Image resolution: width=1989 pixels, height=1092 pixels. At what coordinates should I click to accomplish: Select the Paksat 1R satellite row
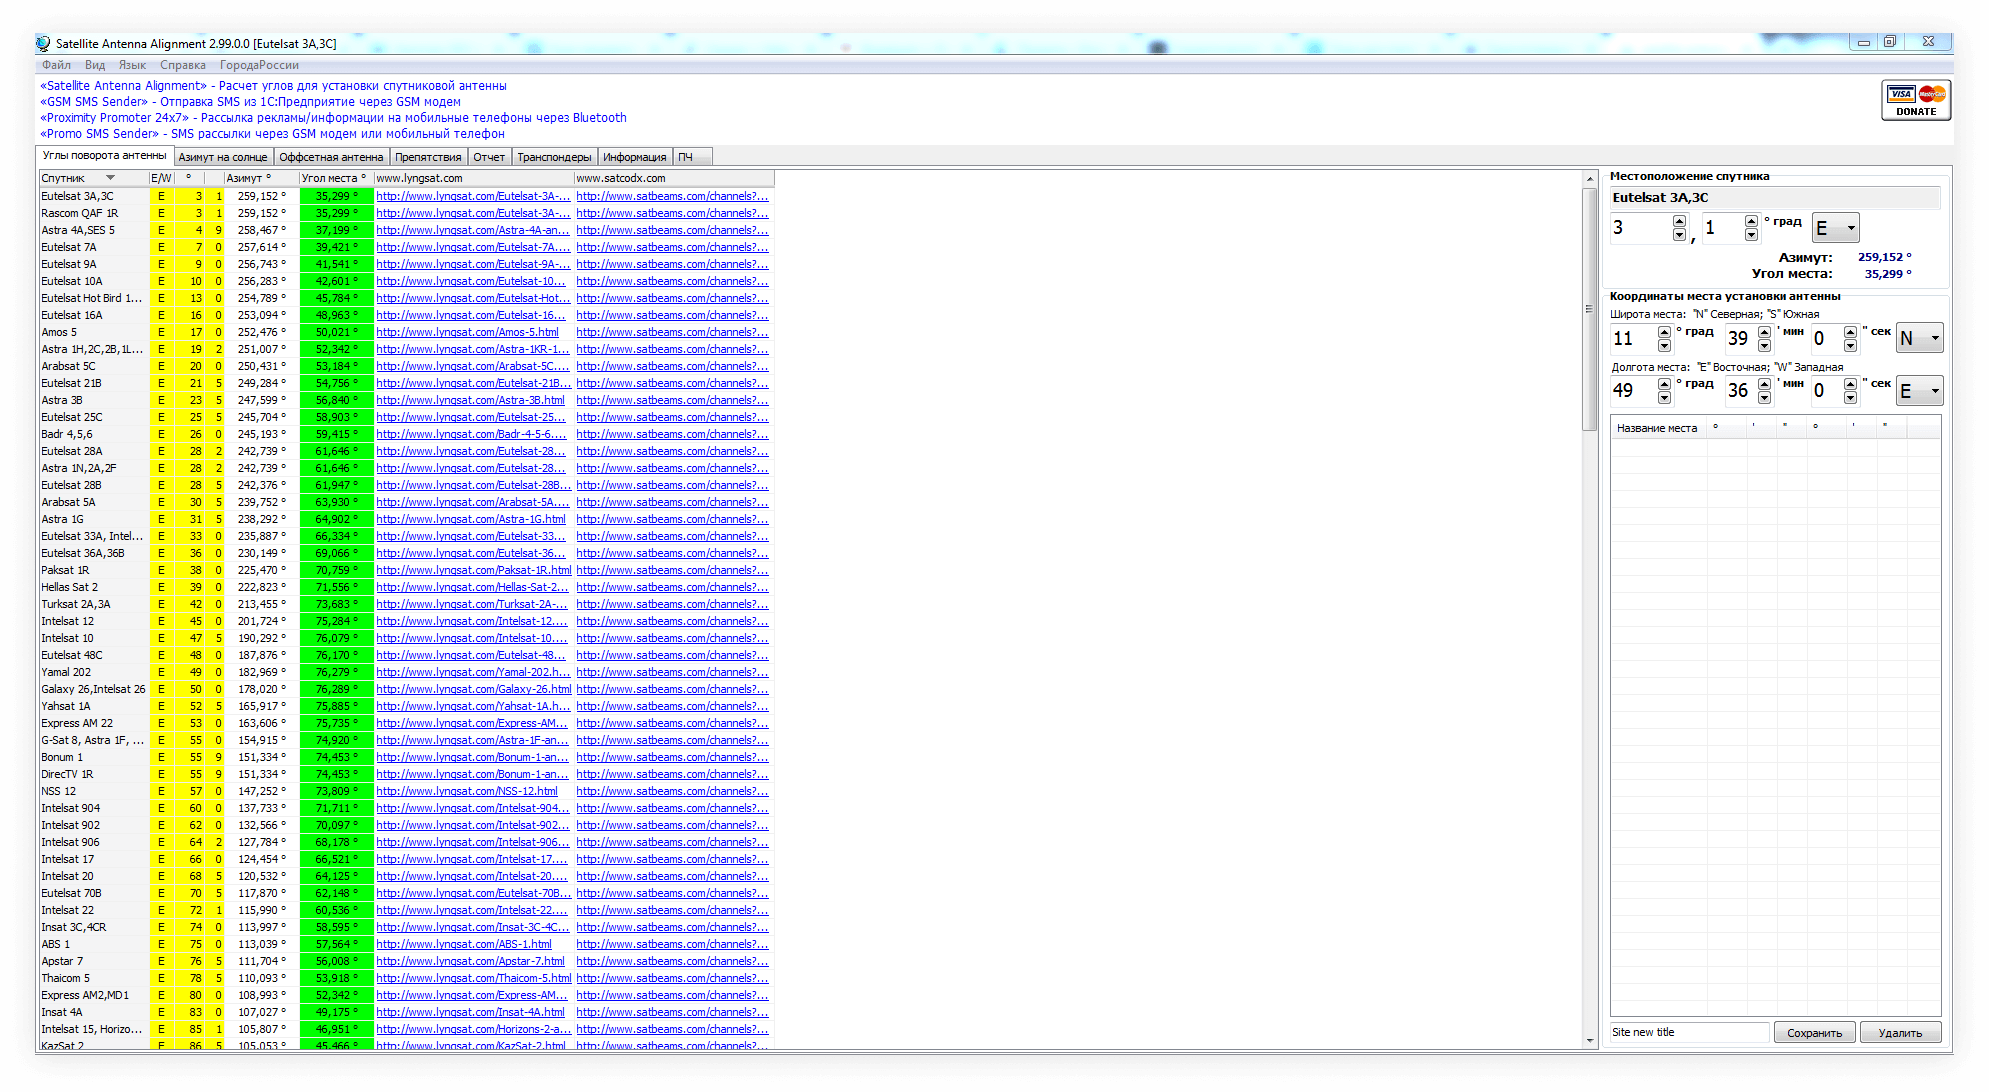click(x=406, y=570)
